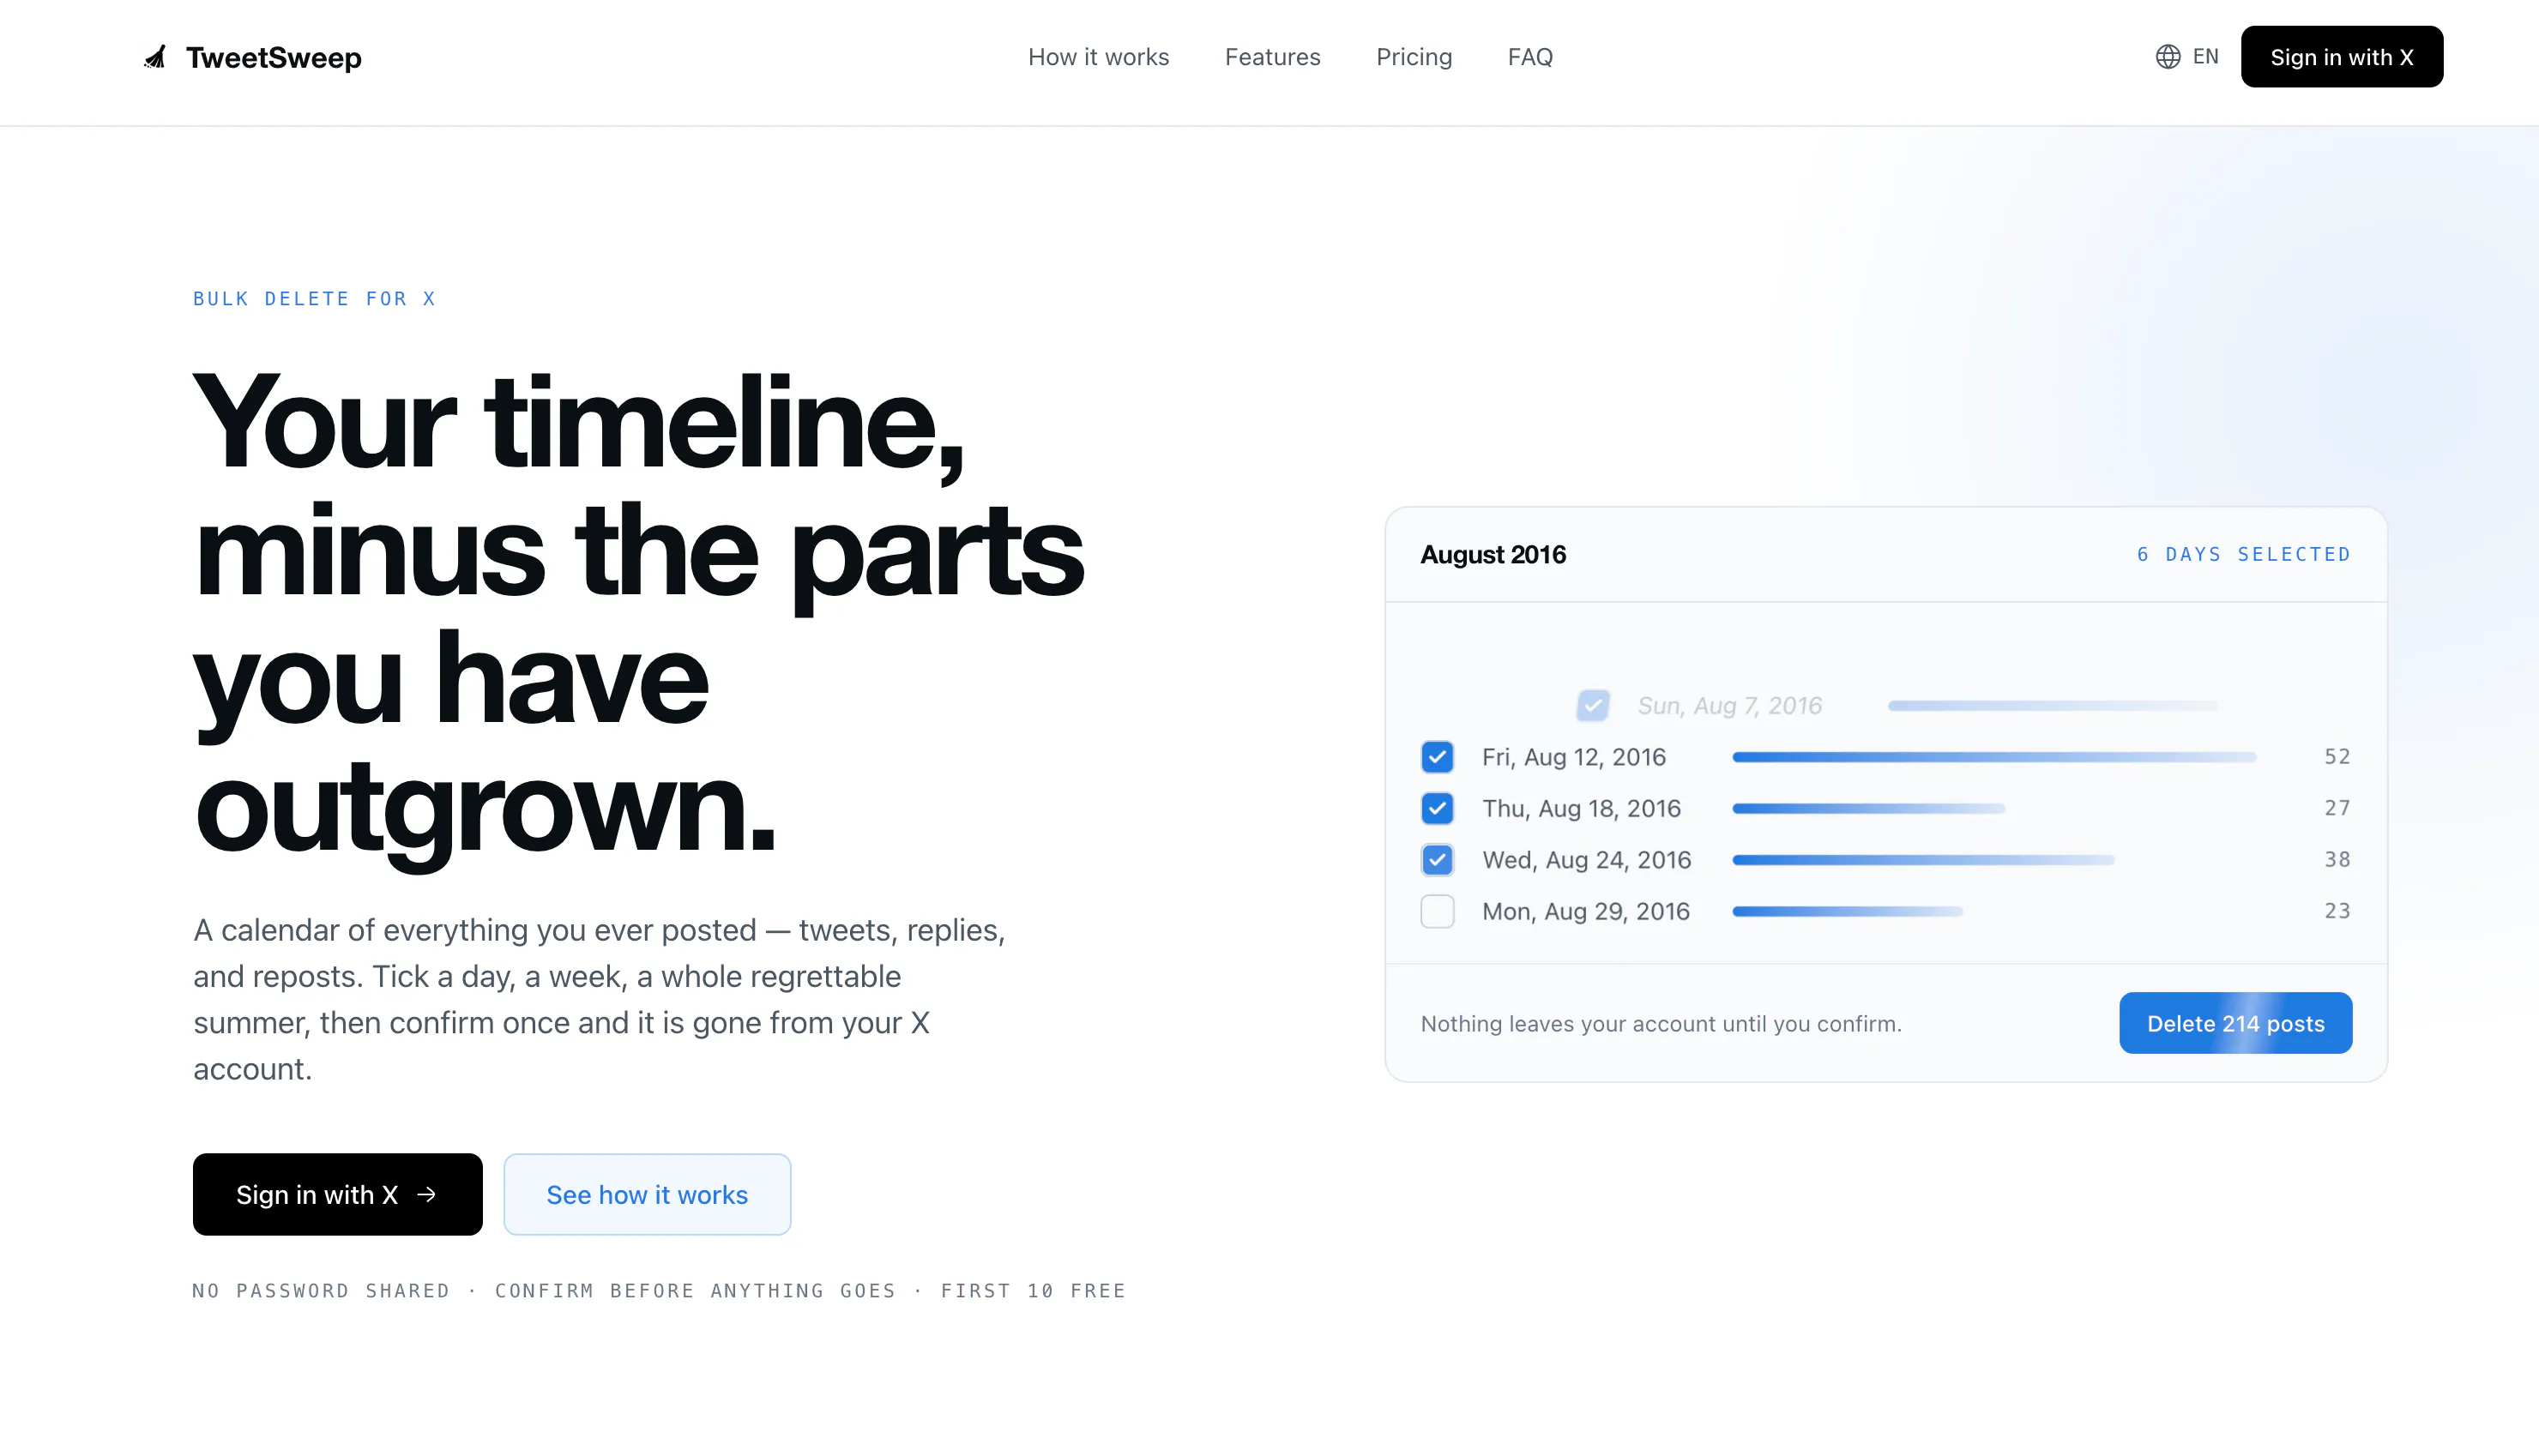
Task: Click the Sun, Aug 7, 2016 faded date label
Action: 1729,706
